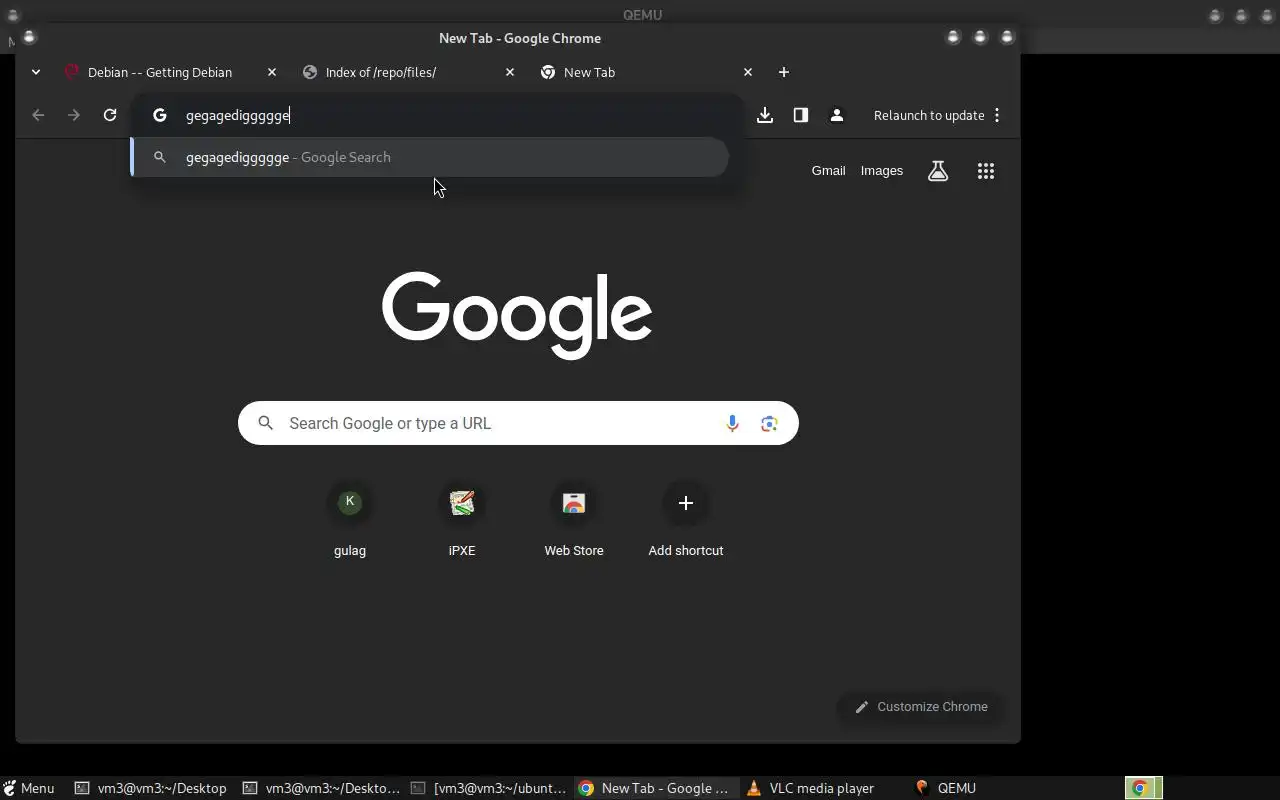
Task: Open the tab search dropdown chevron
Action: 35,72
